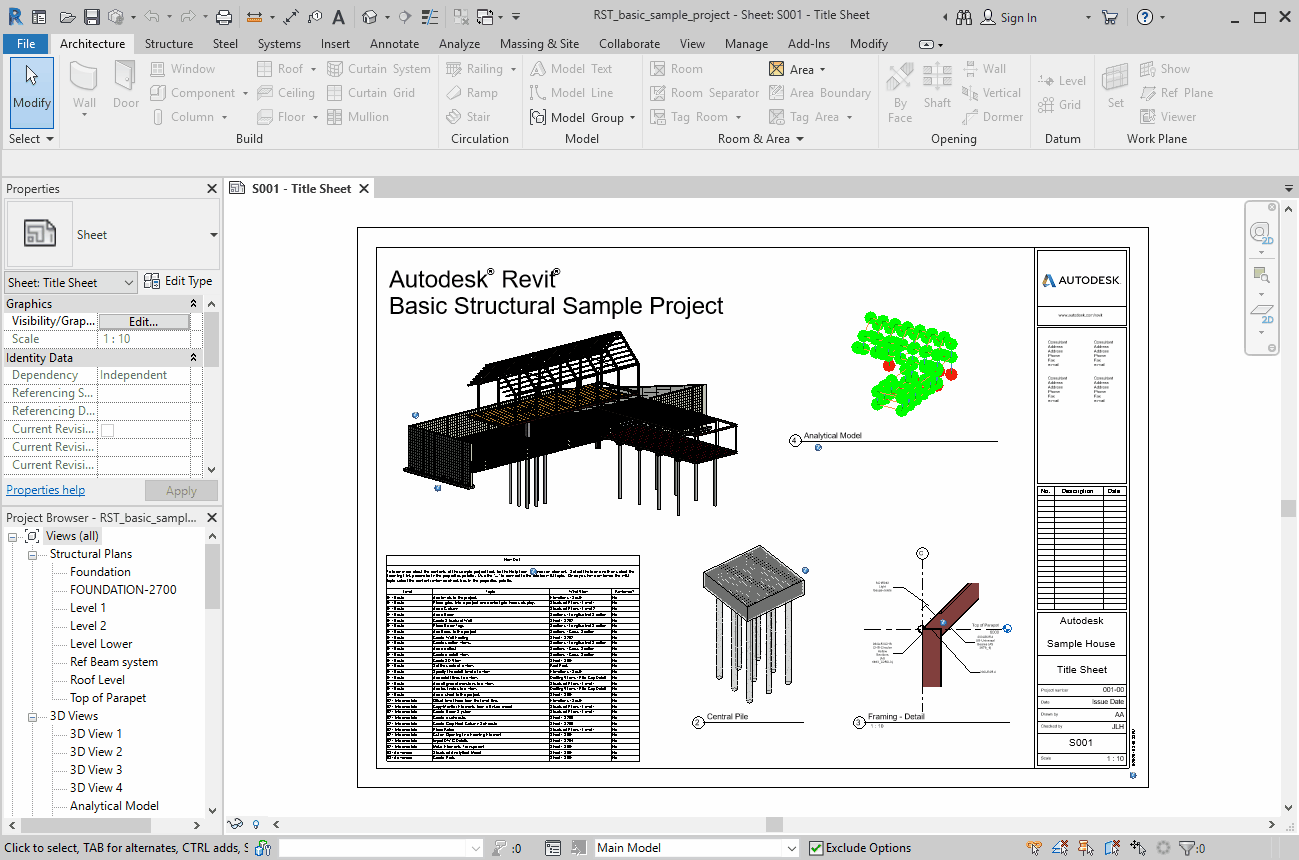Click the Window tool in Build panel

point(182,69)
